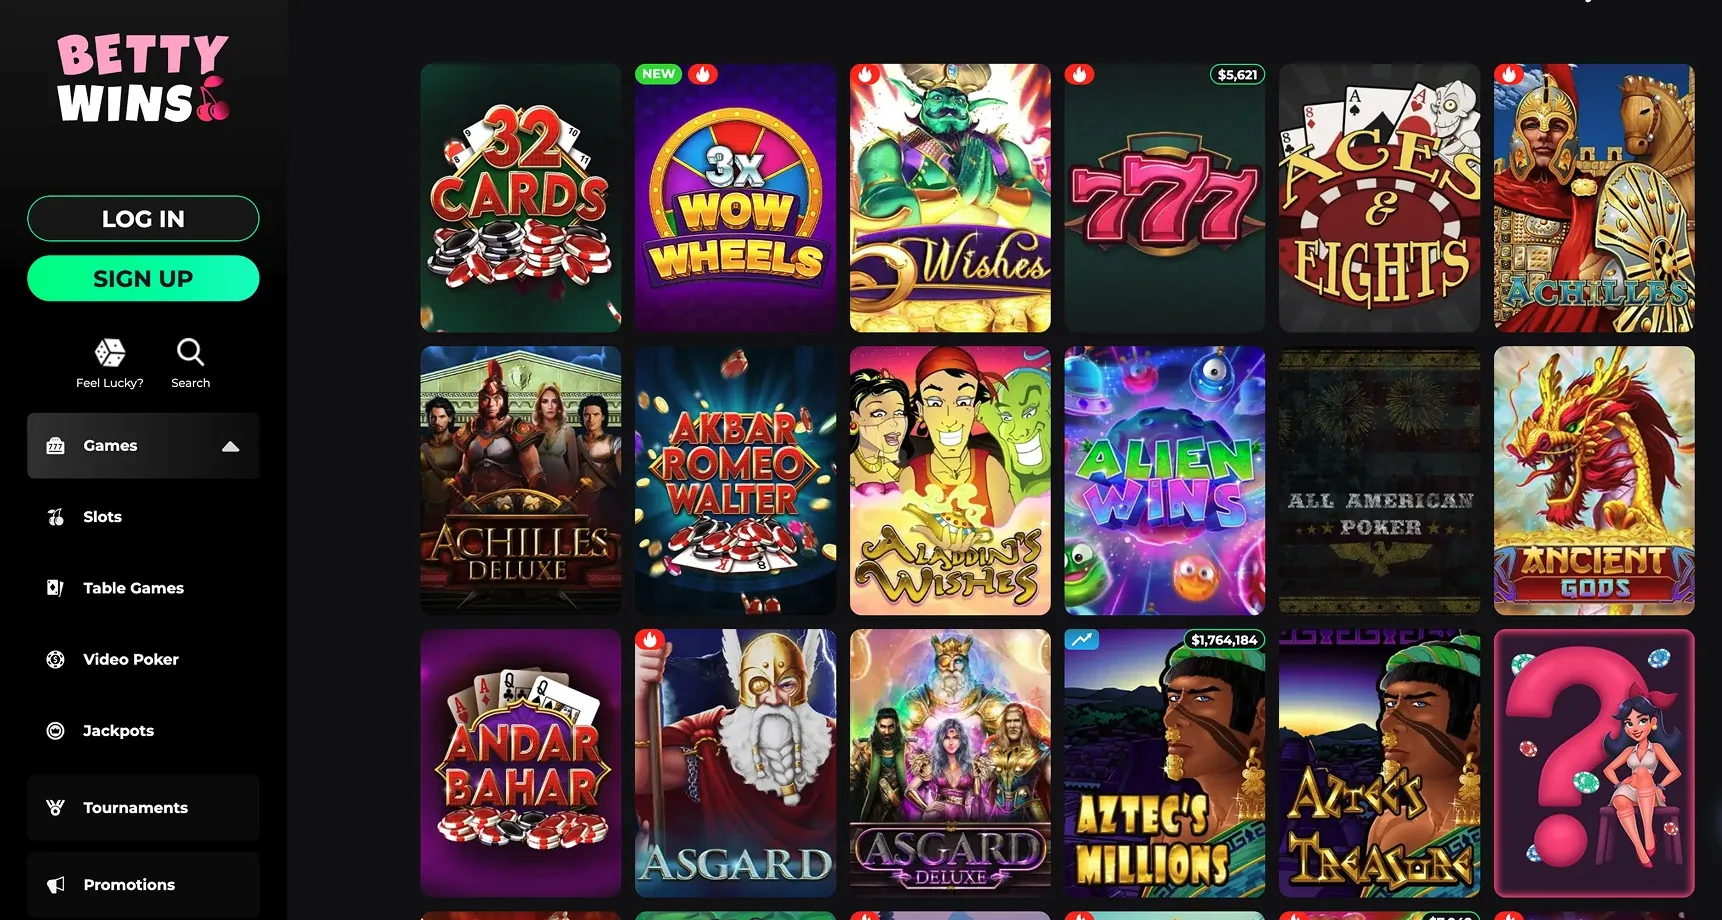Launch the Alien Wins game tile

click(1165, 481)
